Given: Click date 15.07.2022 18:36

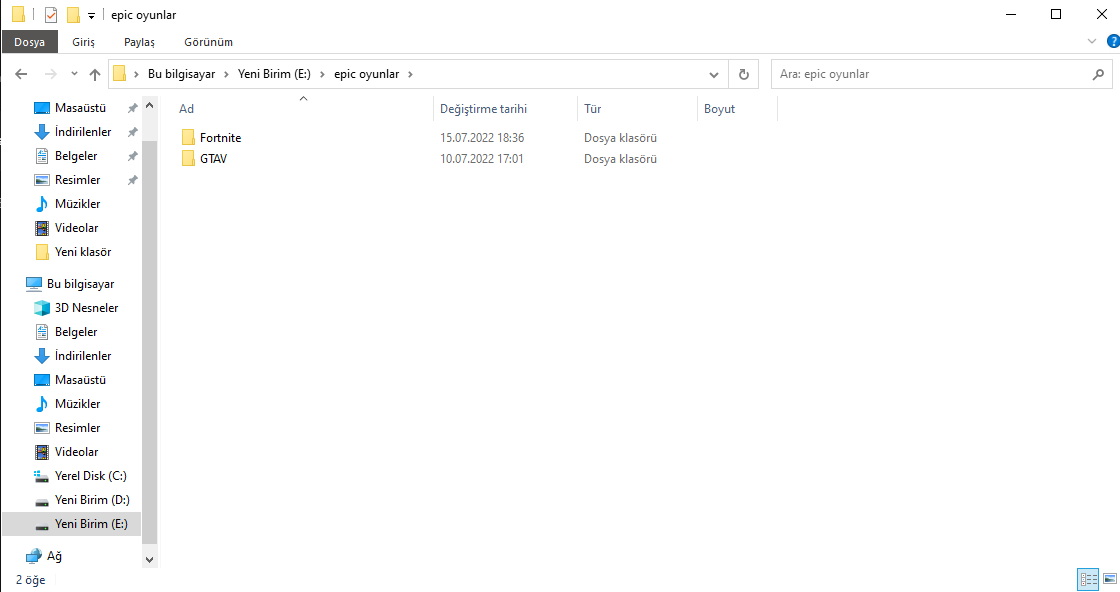Looking at the screenshot, I should pos(482,138).
